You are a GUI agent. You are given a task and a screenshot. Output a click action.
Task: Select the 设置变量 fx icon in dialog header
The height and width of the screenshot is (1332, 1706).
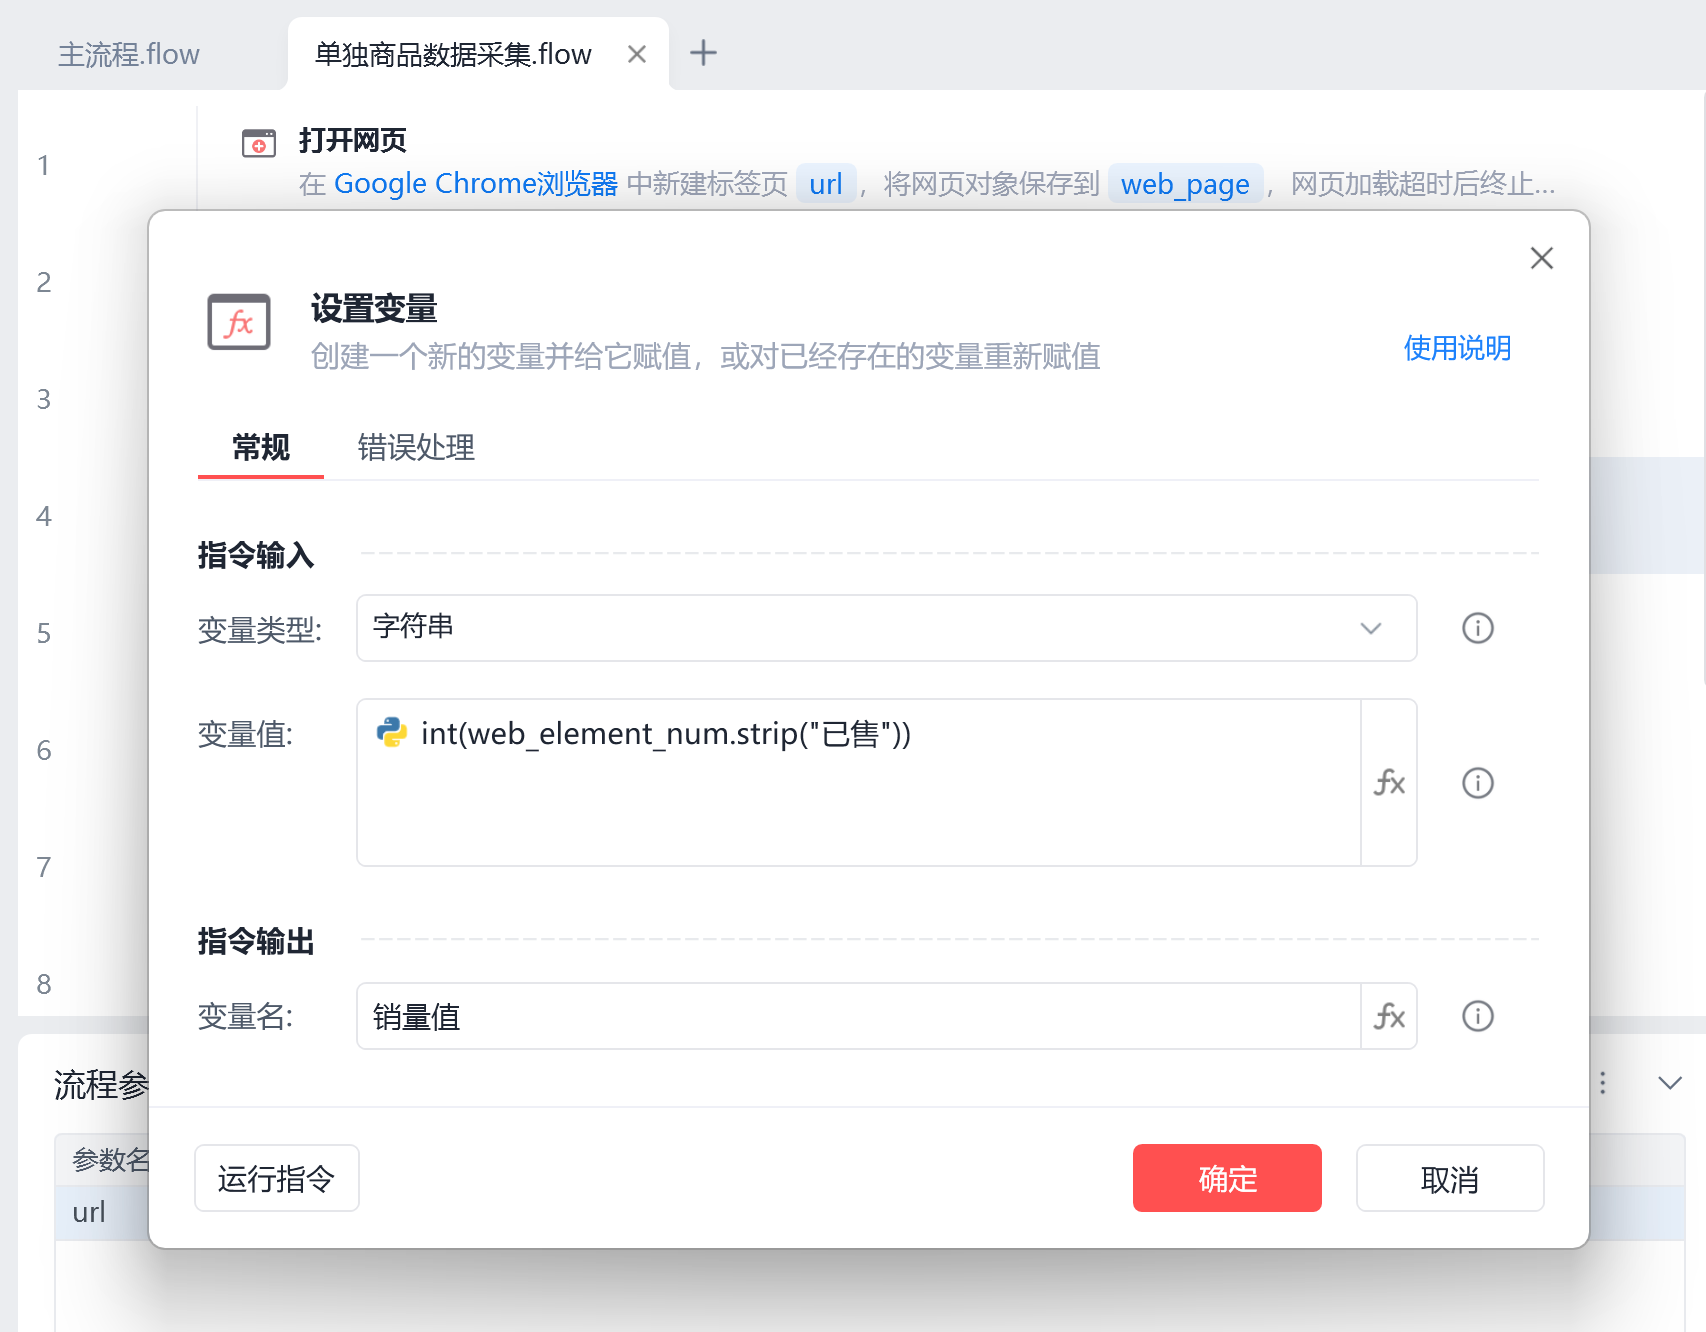[x=239, y=322]
